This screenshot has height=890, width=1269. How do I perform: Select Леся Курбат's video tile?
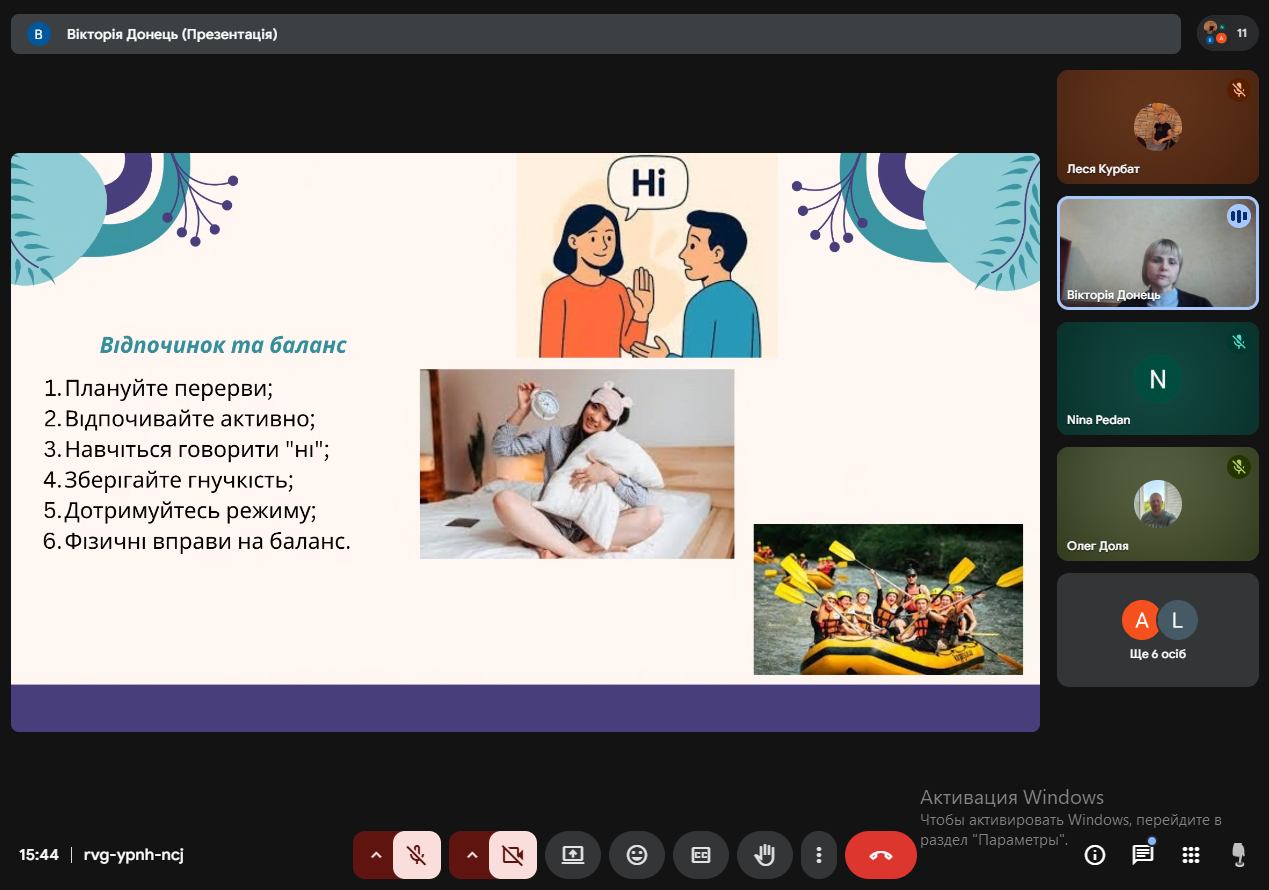coord(1158,127)
